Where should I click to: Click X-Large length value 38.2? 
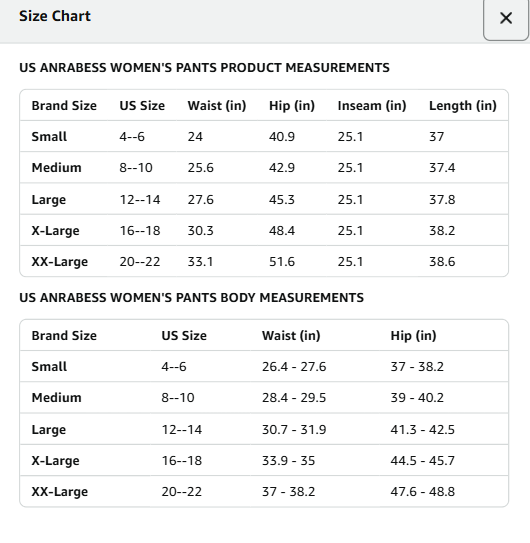pyautogui.click(x=442, y=231)
